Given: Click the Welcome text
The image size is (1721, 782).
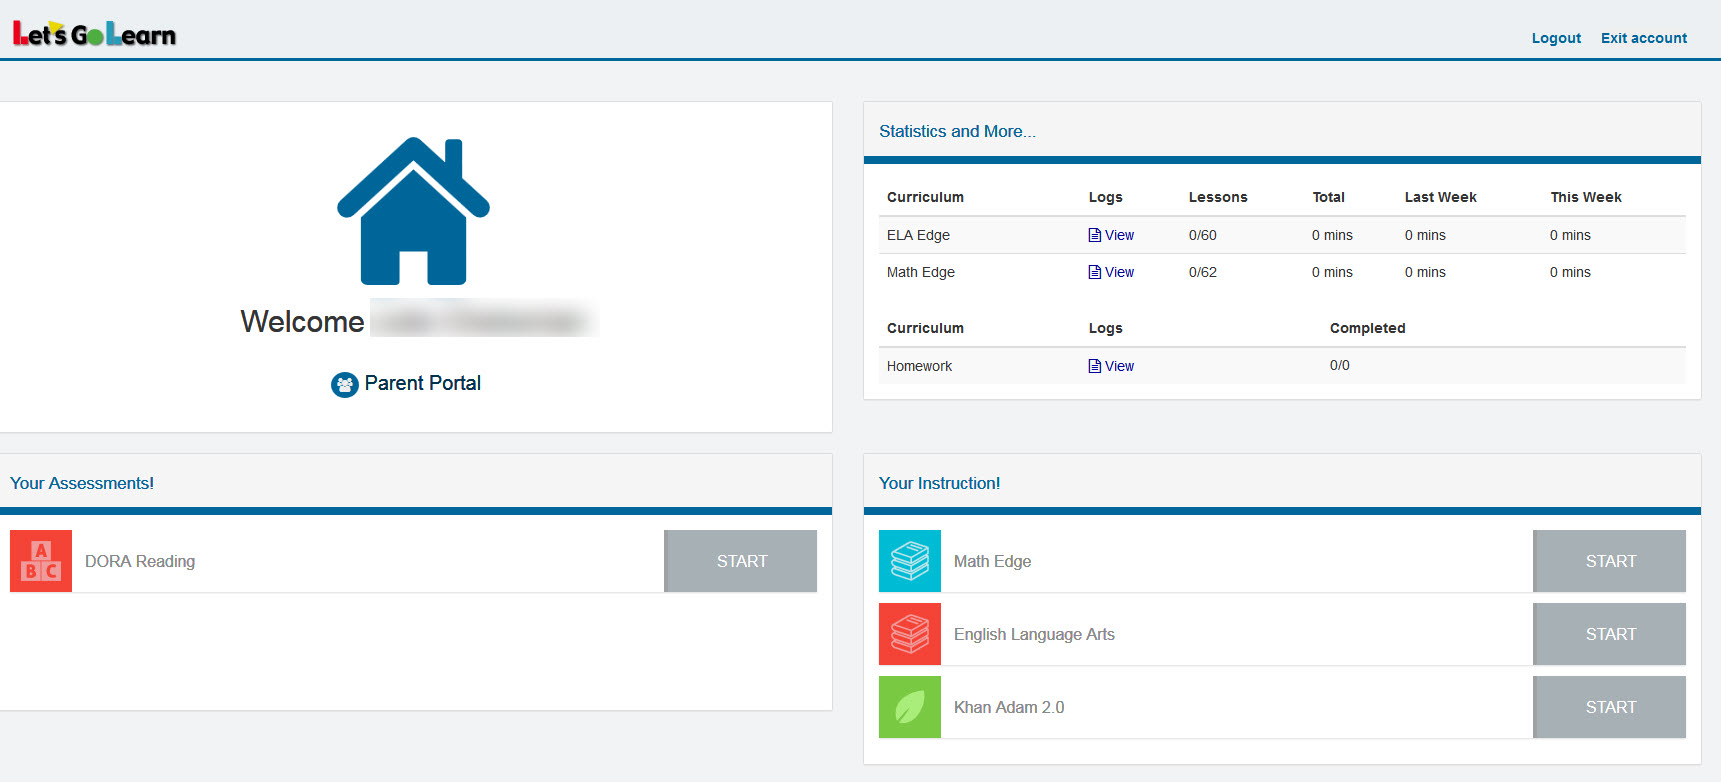Looking at the screenshot, I should click(x=302, y=321).
